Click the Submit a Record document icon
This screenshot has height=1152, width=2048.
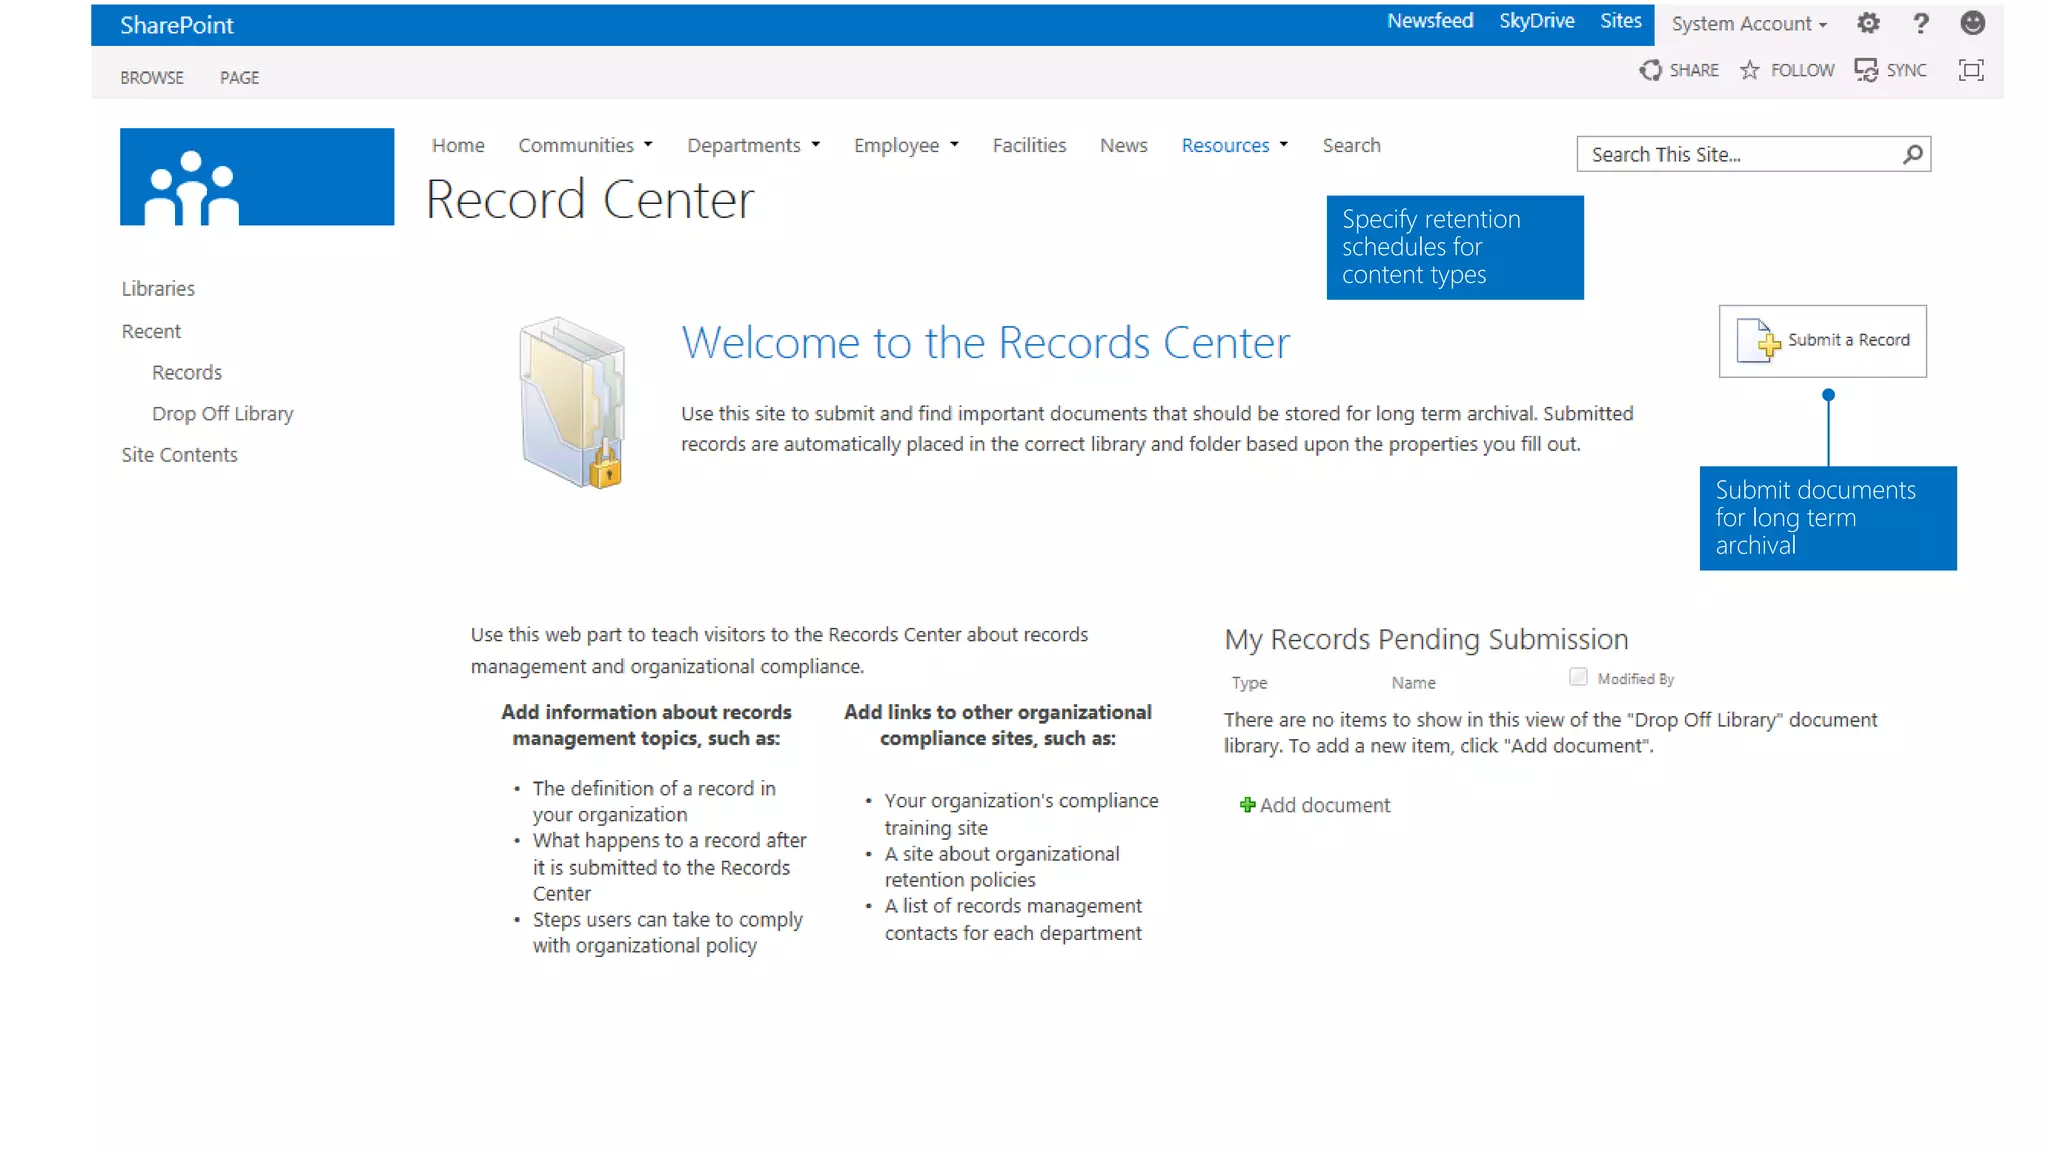coord(1758,341)
